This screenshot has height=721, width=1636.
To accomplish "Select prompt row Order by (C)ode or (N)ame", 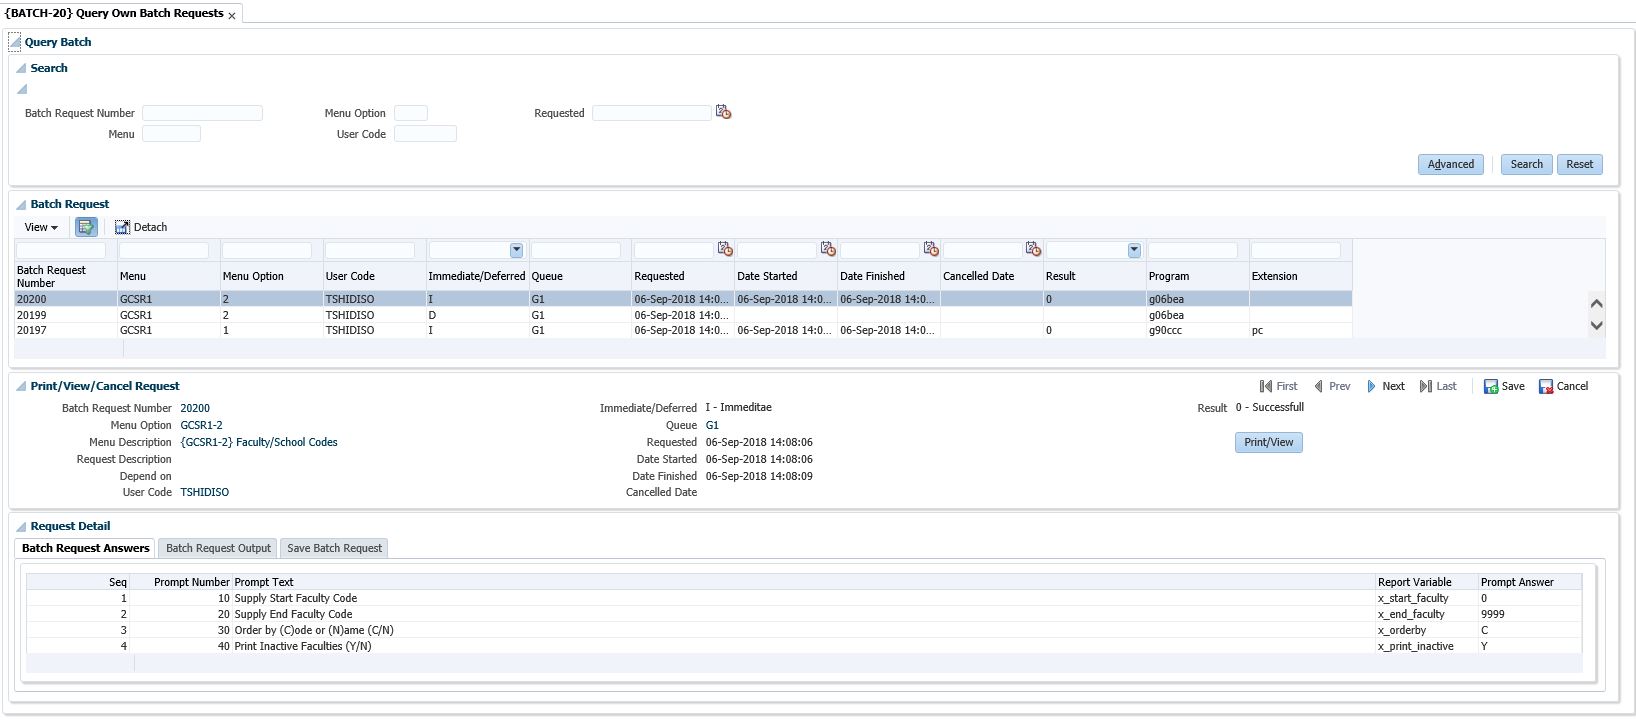I will pos(804,630).
